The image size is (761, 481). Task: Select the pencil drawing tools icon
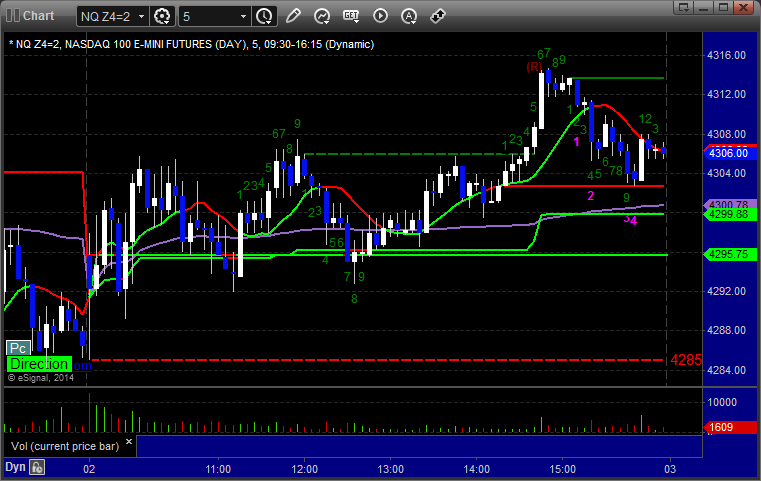click(293, 16)
